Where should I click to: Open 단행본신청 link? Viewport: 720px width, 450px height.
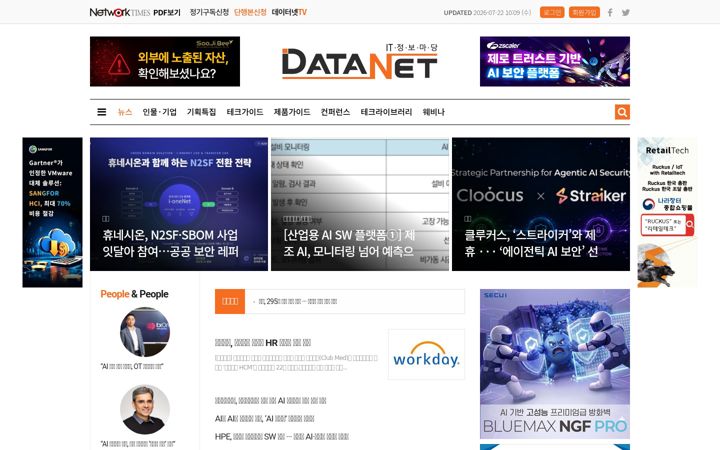[x=250, y=12]
